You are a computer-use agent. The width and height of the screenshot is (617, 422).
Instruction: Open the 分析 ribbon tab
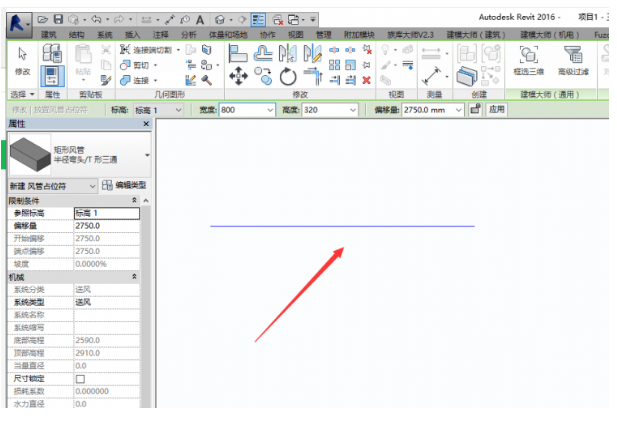pyautogui.click(x=188, y=35)
